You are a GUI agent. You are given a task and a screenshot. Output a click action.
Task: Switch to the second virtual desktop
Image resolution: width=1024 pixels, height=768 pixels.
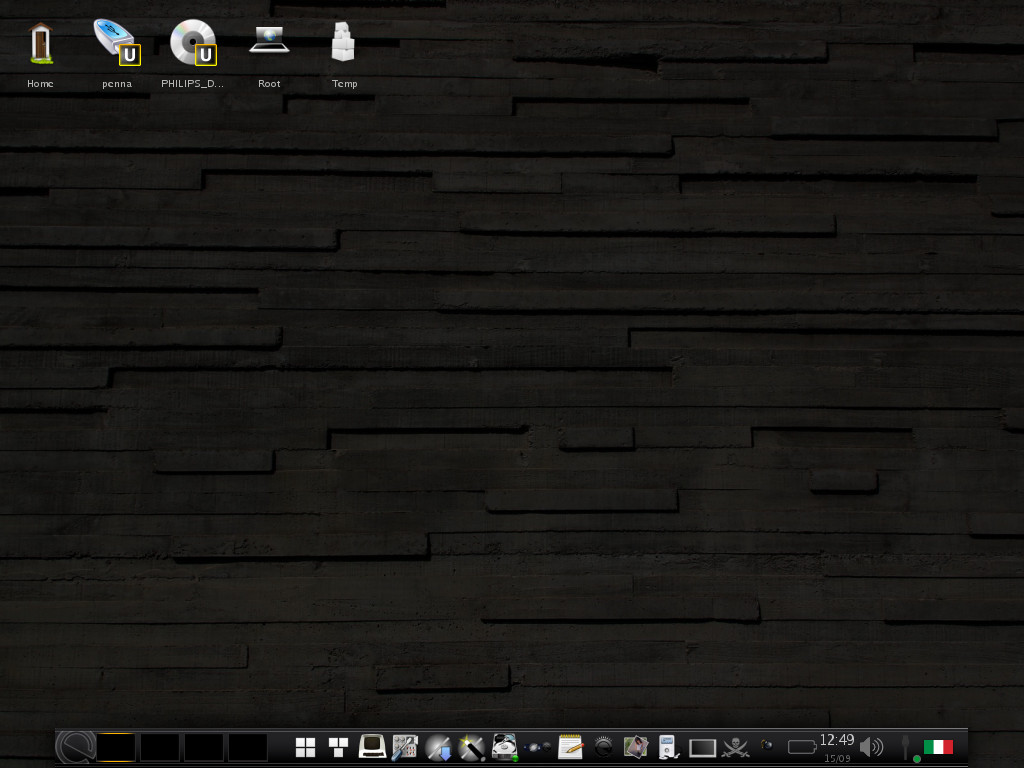tap(160, 747)
